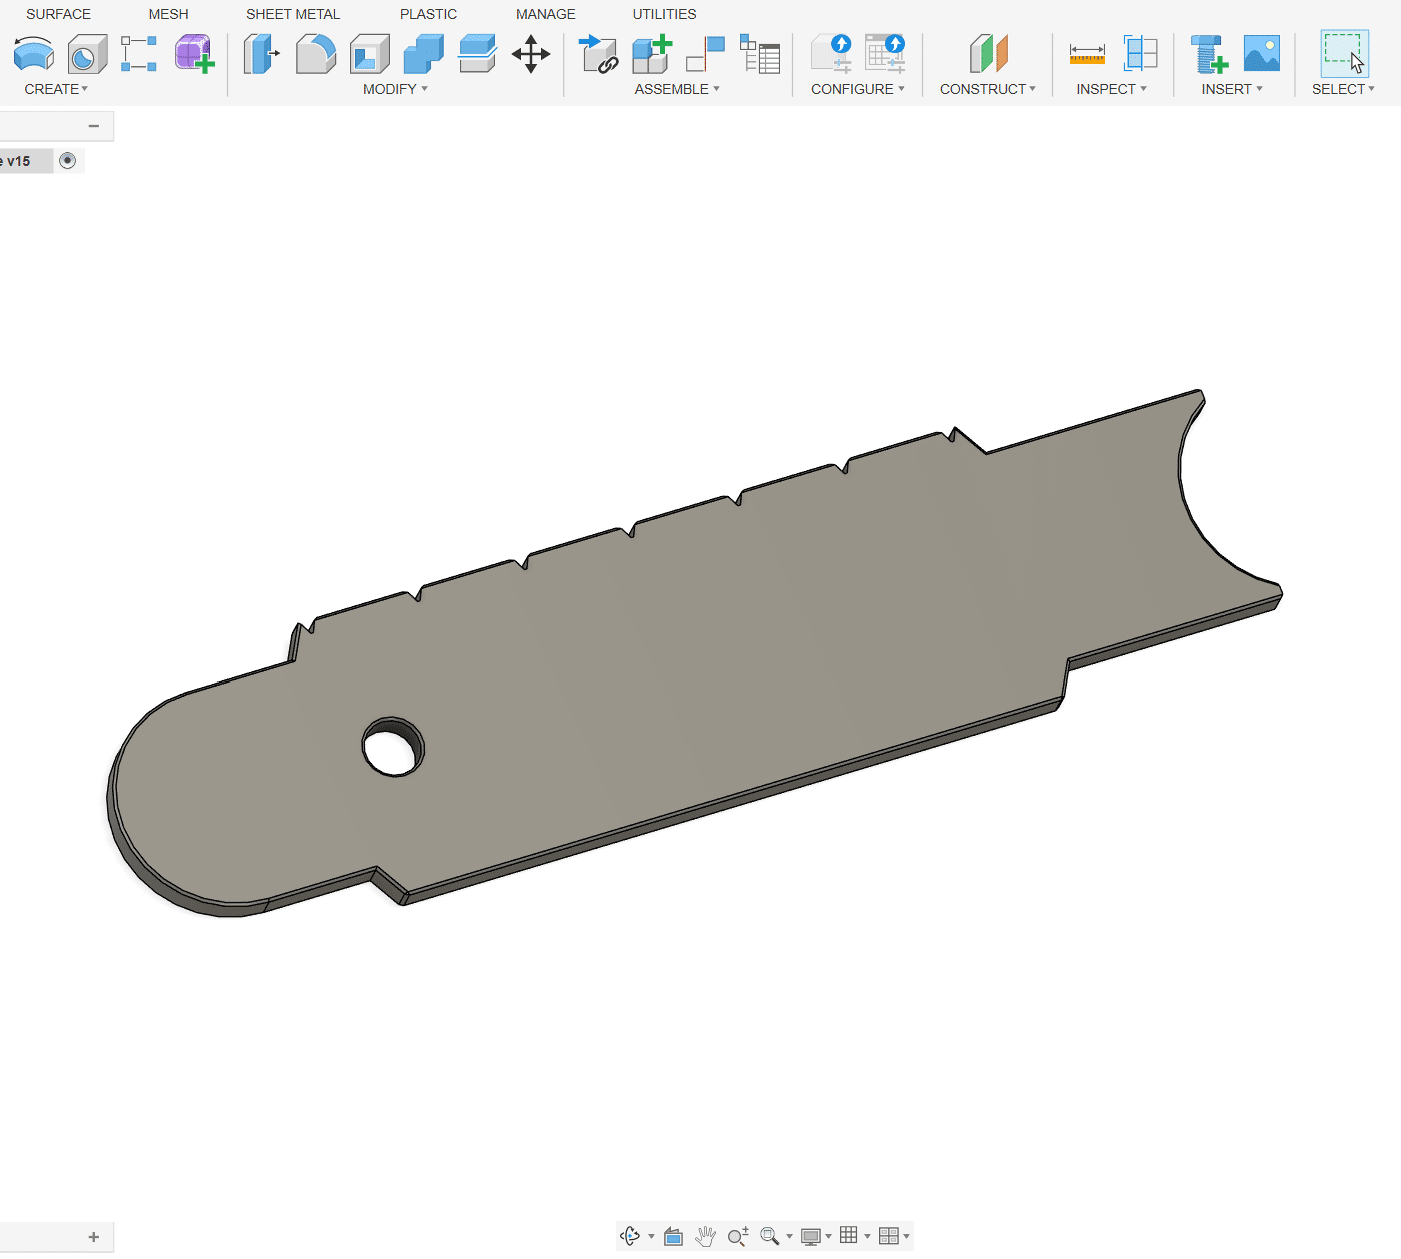Choose the Fillet tool in Modify

[316, 54]
